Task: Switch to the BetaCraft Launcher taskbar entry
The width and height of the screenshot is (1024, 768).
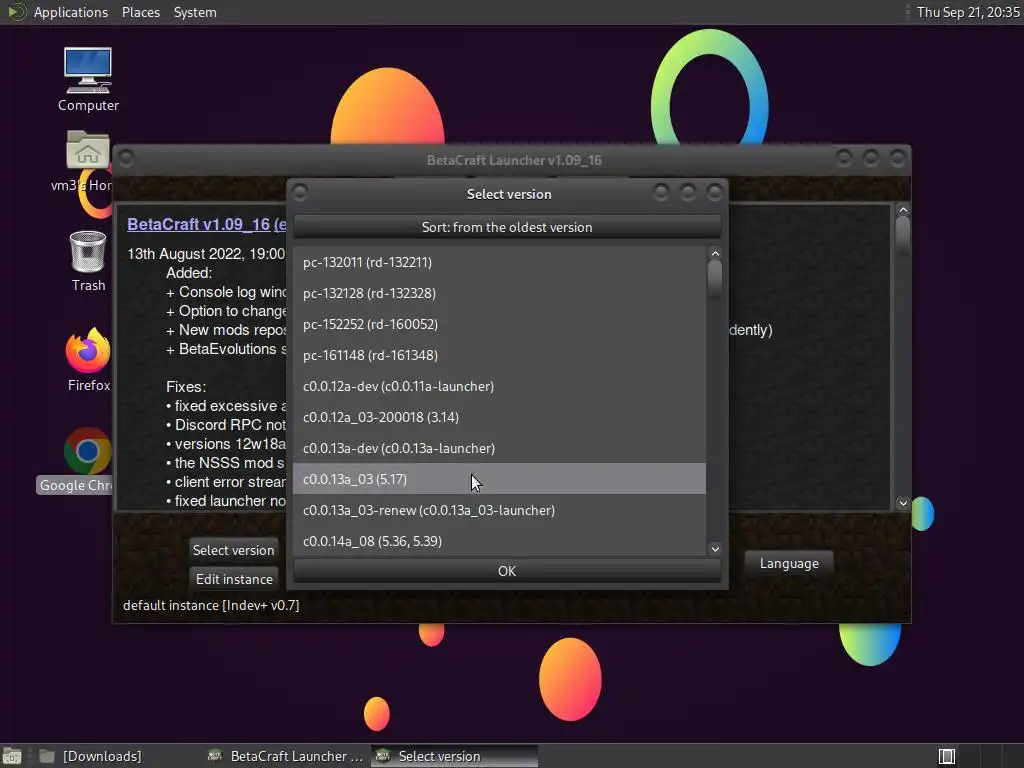Action: (285, 756)
